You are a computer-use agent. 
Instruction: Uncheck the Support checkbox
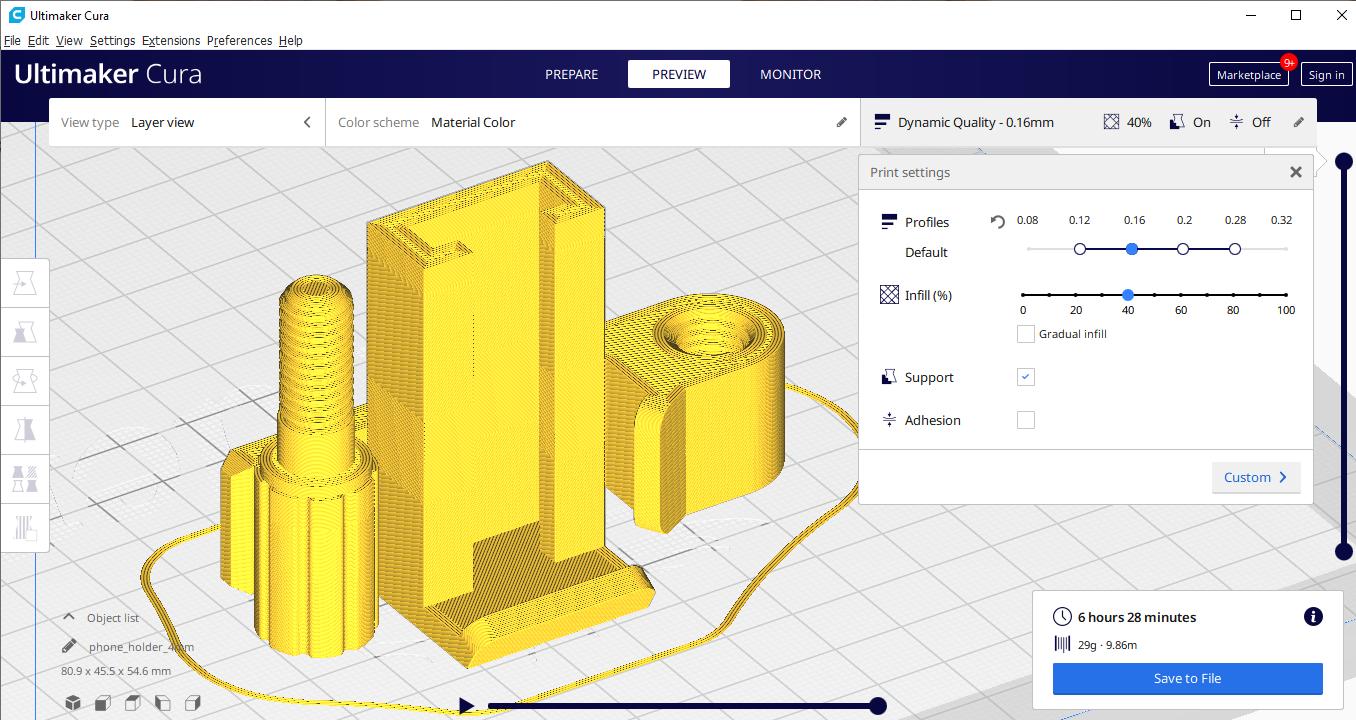coord(1025,377)
